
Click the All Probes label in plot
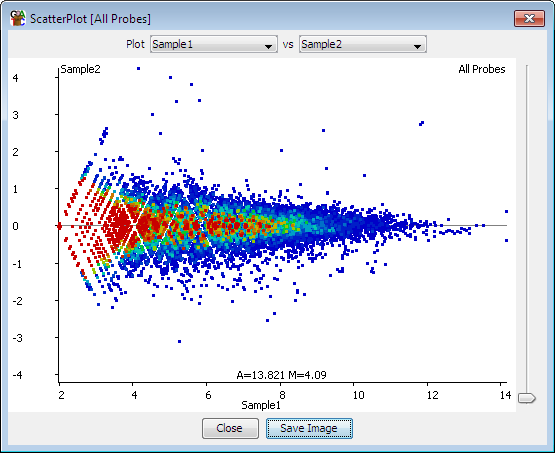click(x=482, y=69)
